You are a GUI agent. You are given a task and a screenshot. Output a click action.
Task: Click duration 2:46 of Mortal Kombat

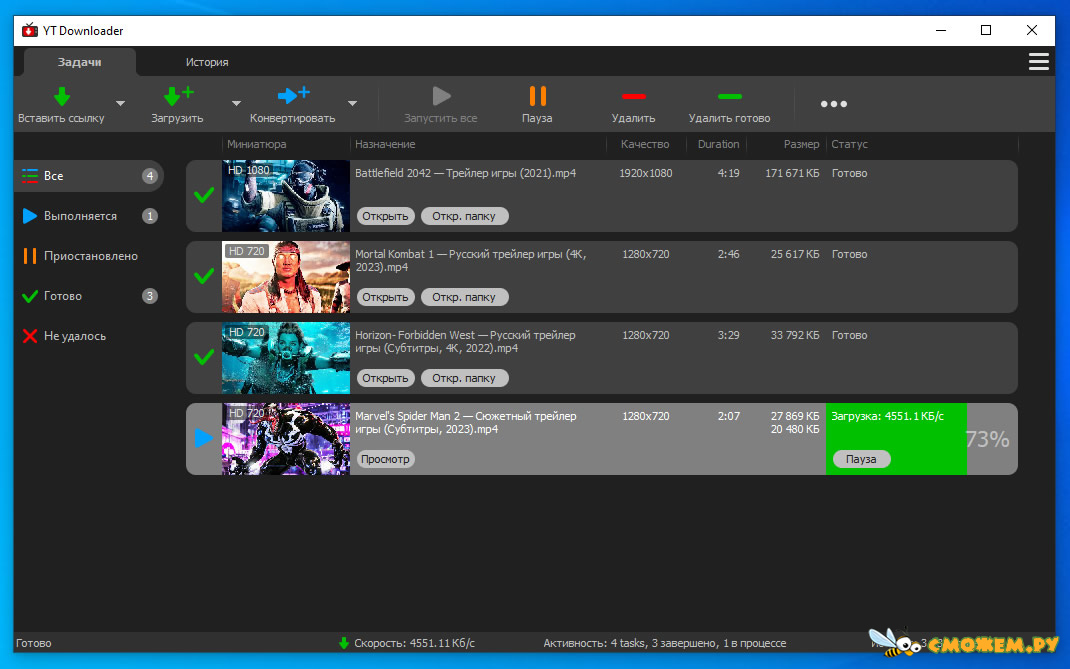click(729, 254)
